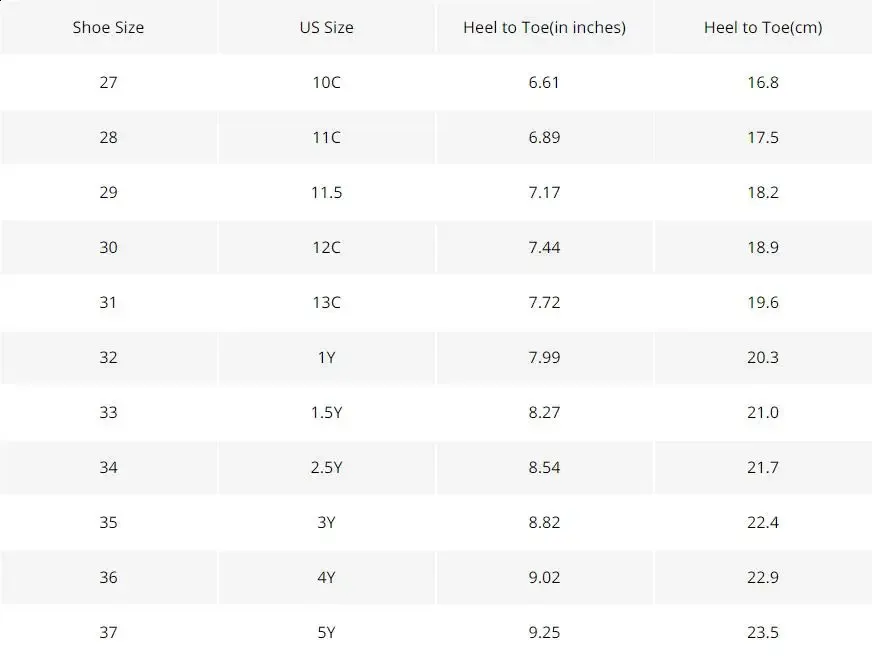Click the 18.2 cm cell
872x659 pixels.
click(762, 192)
